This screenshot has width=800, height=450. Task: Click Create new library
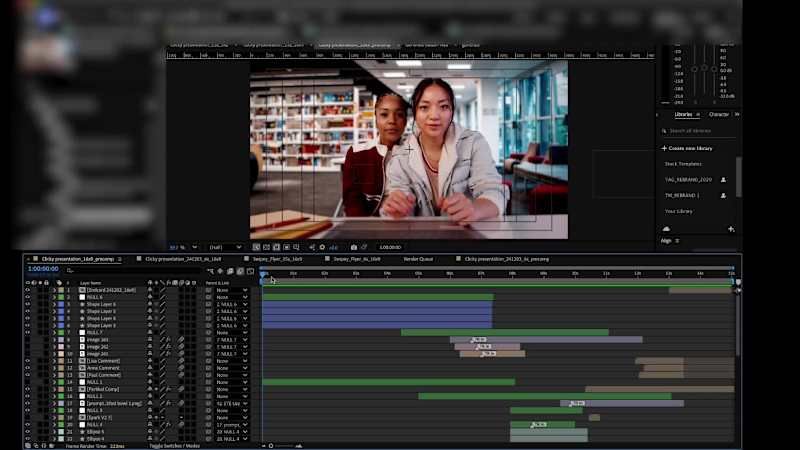(687, 148)
